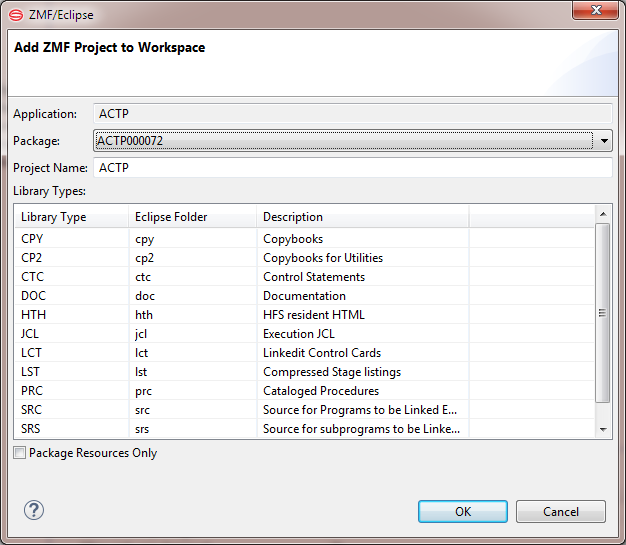Click the help question mark icon
This screenshot has width=626, height=545.
tap(34, 510)
